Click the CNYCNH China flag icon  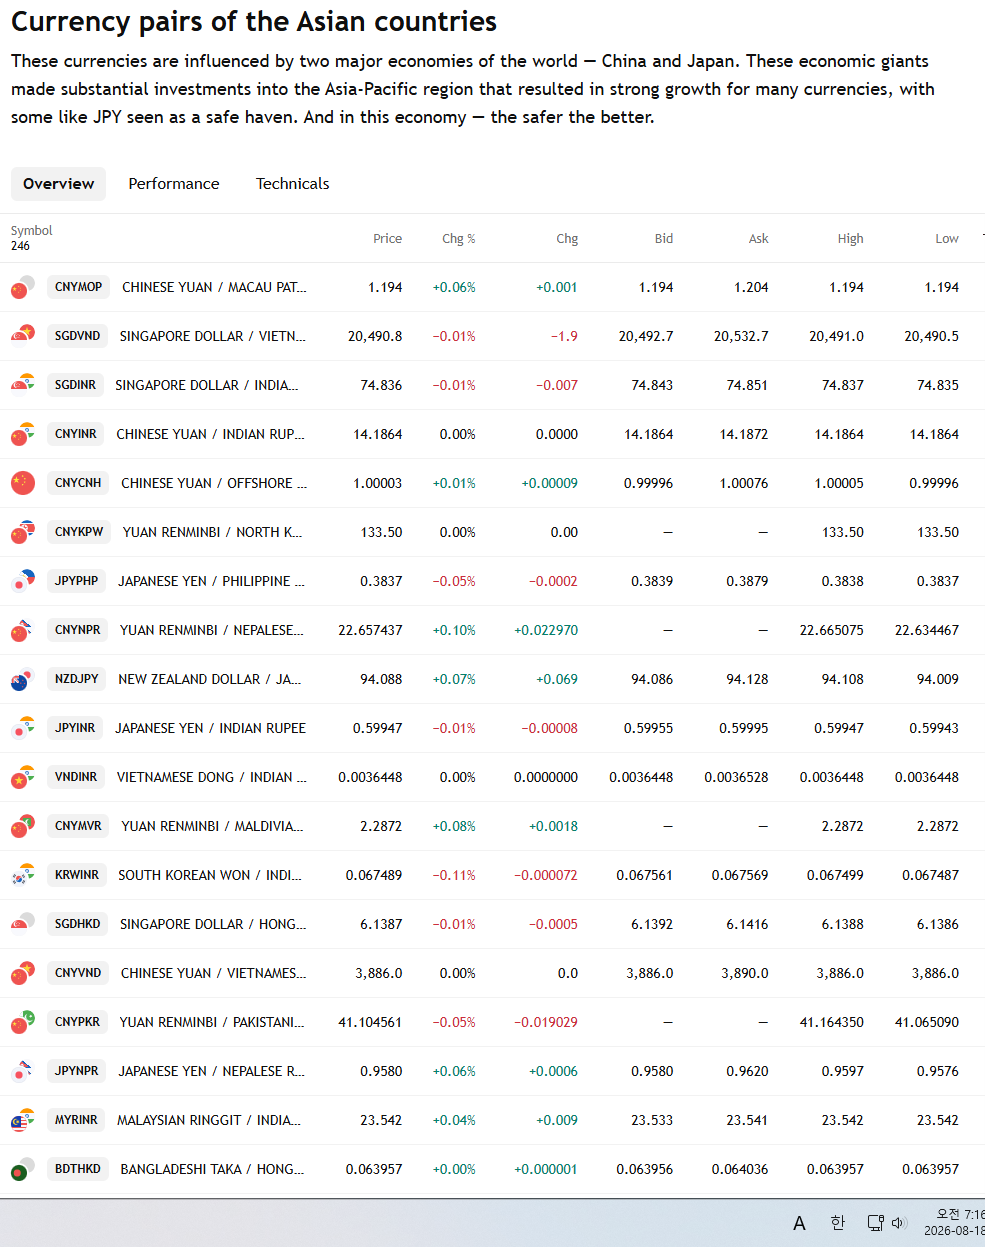click(23, 483)
